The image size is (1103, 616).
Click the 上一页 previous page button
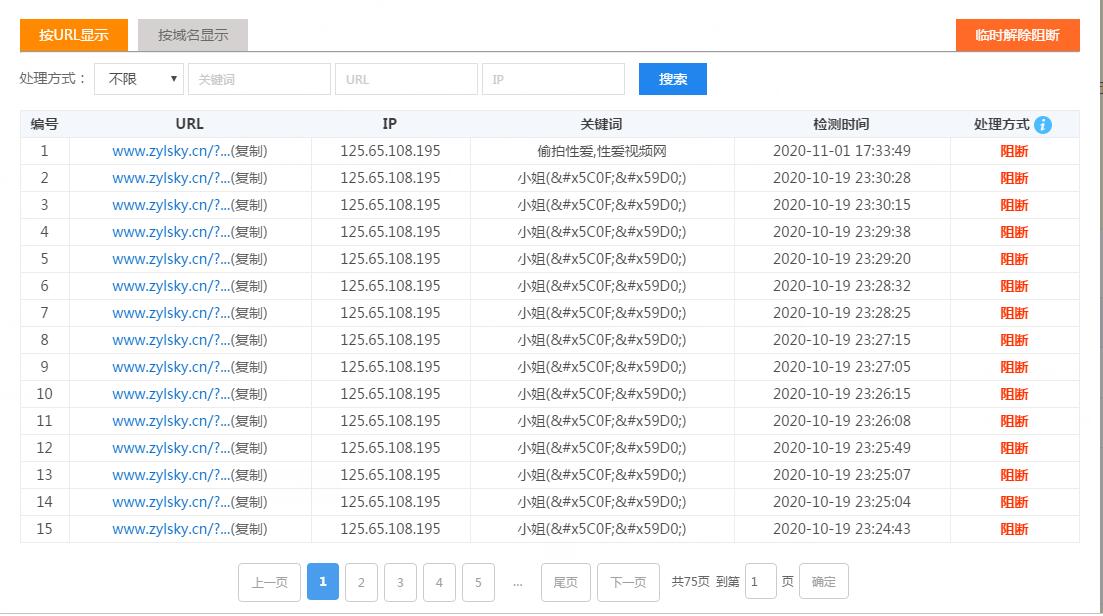(x=269, y=582)
